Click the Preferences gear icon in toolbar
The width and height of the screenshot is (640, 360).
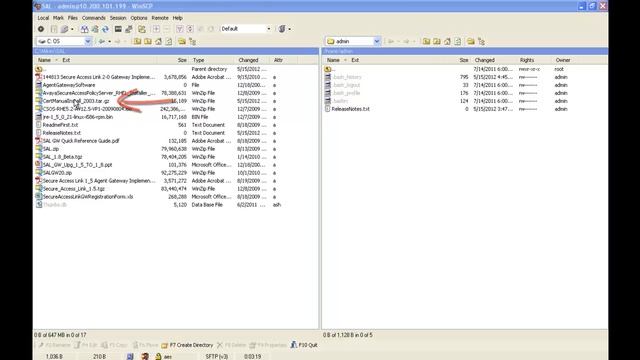(x=41, y=29)
